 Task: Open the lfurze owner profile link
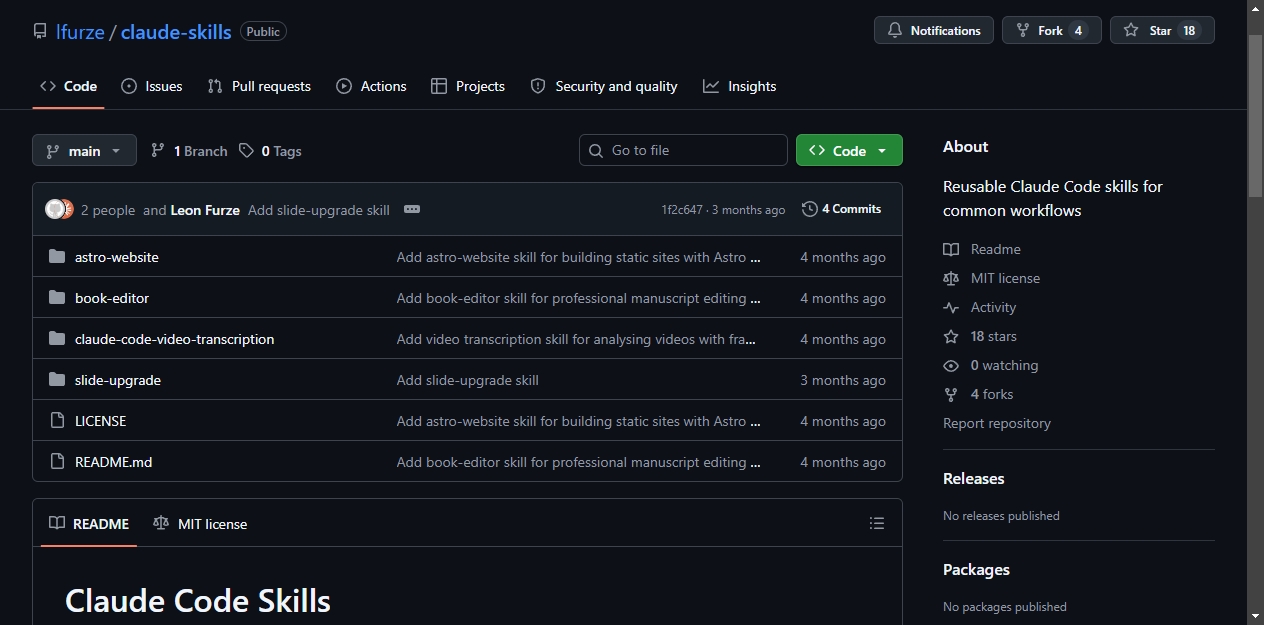point(80,31)
